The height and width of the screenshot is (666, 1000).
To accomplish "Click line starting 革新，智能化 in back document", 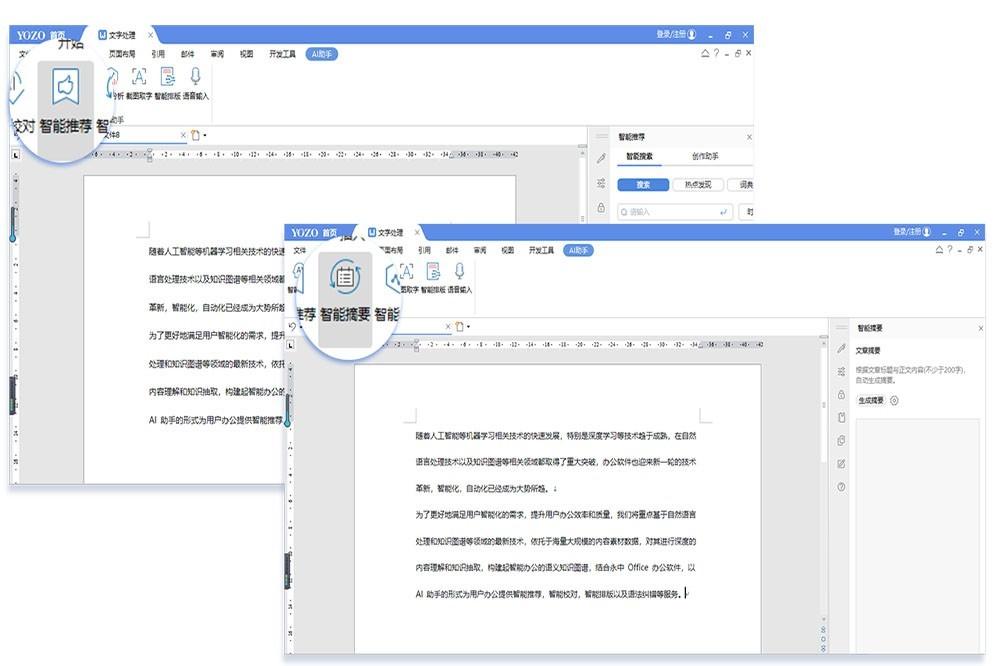I will (x=217, y=307).
